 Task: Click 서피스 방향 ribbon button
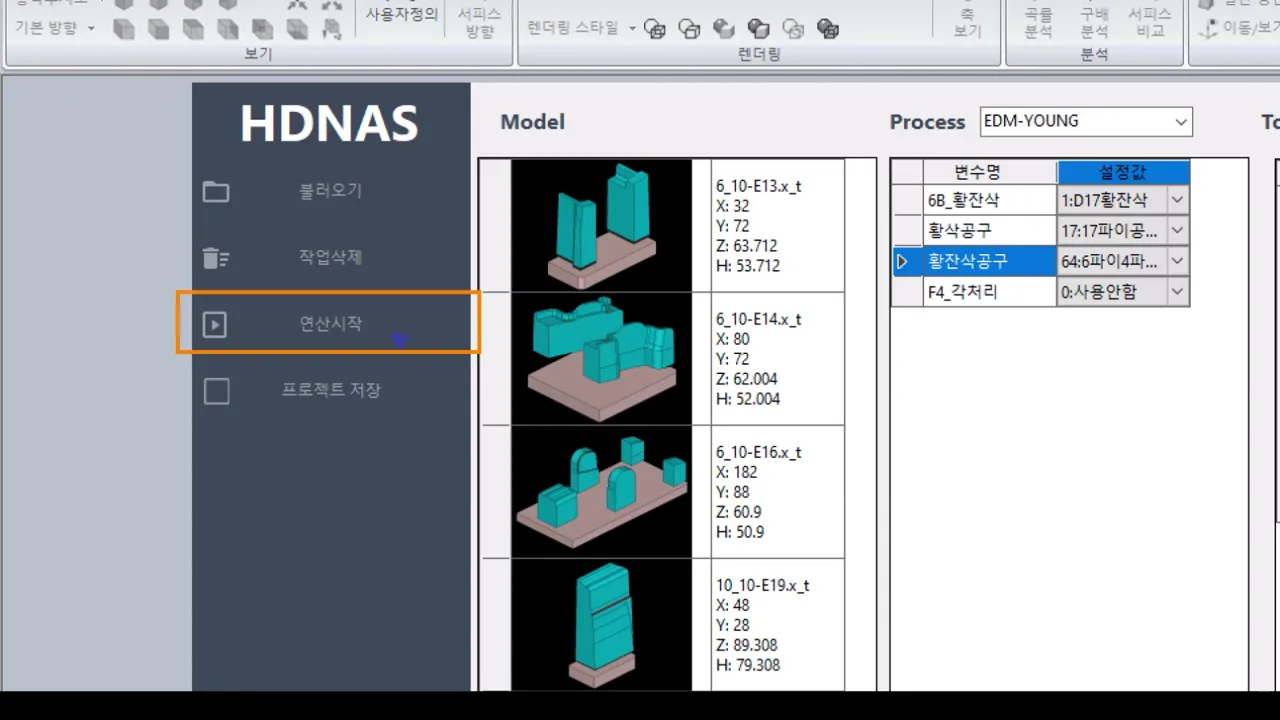[480, 22]
